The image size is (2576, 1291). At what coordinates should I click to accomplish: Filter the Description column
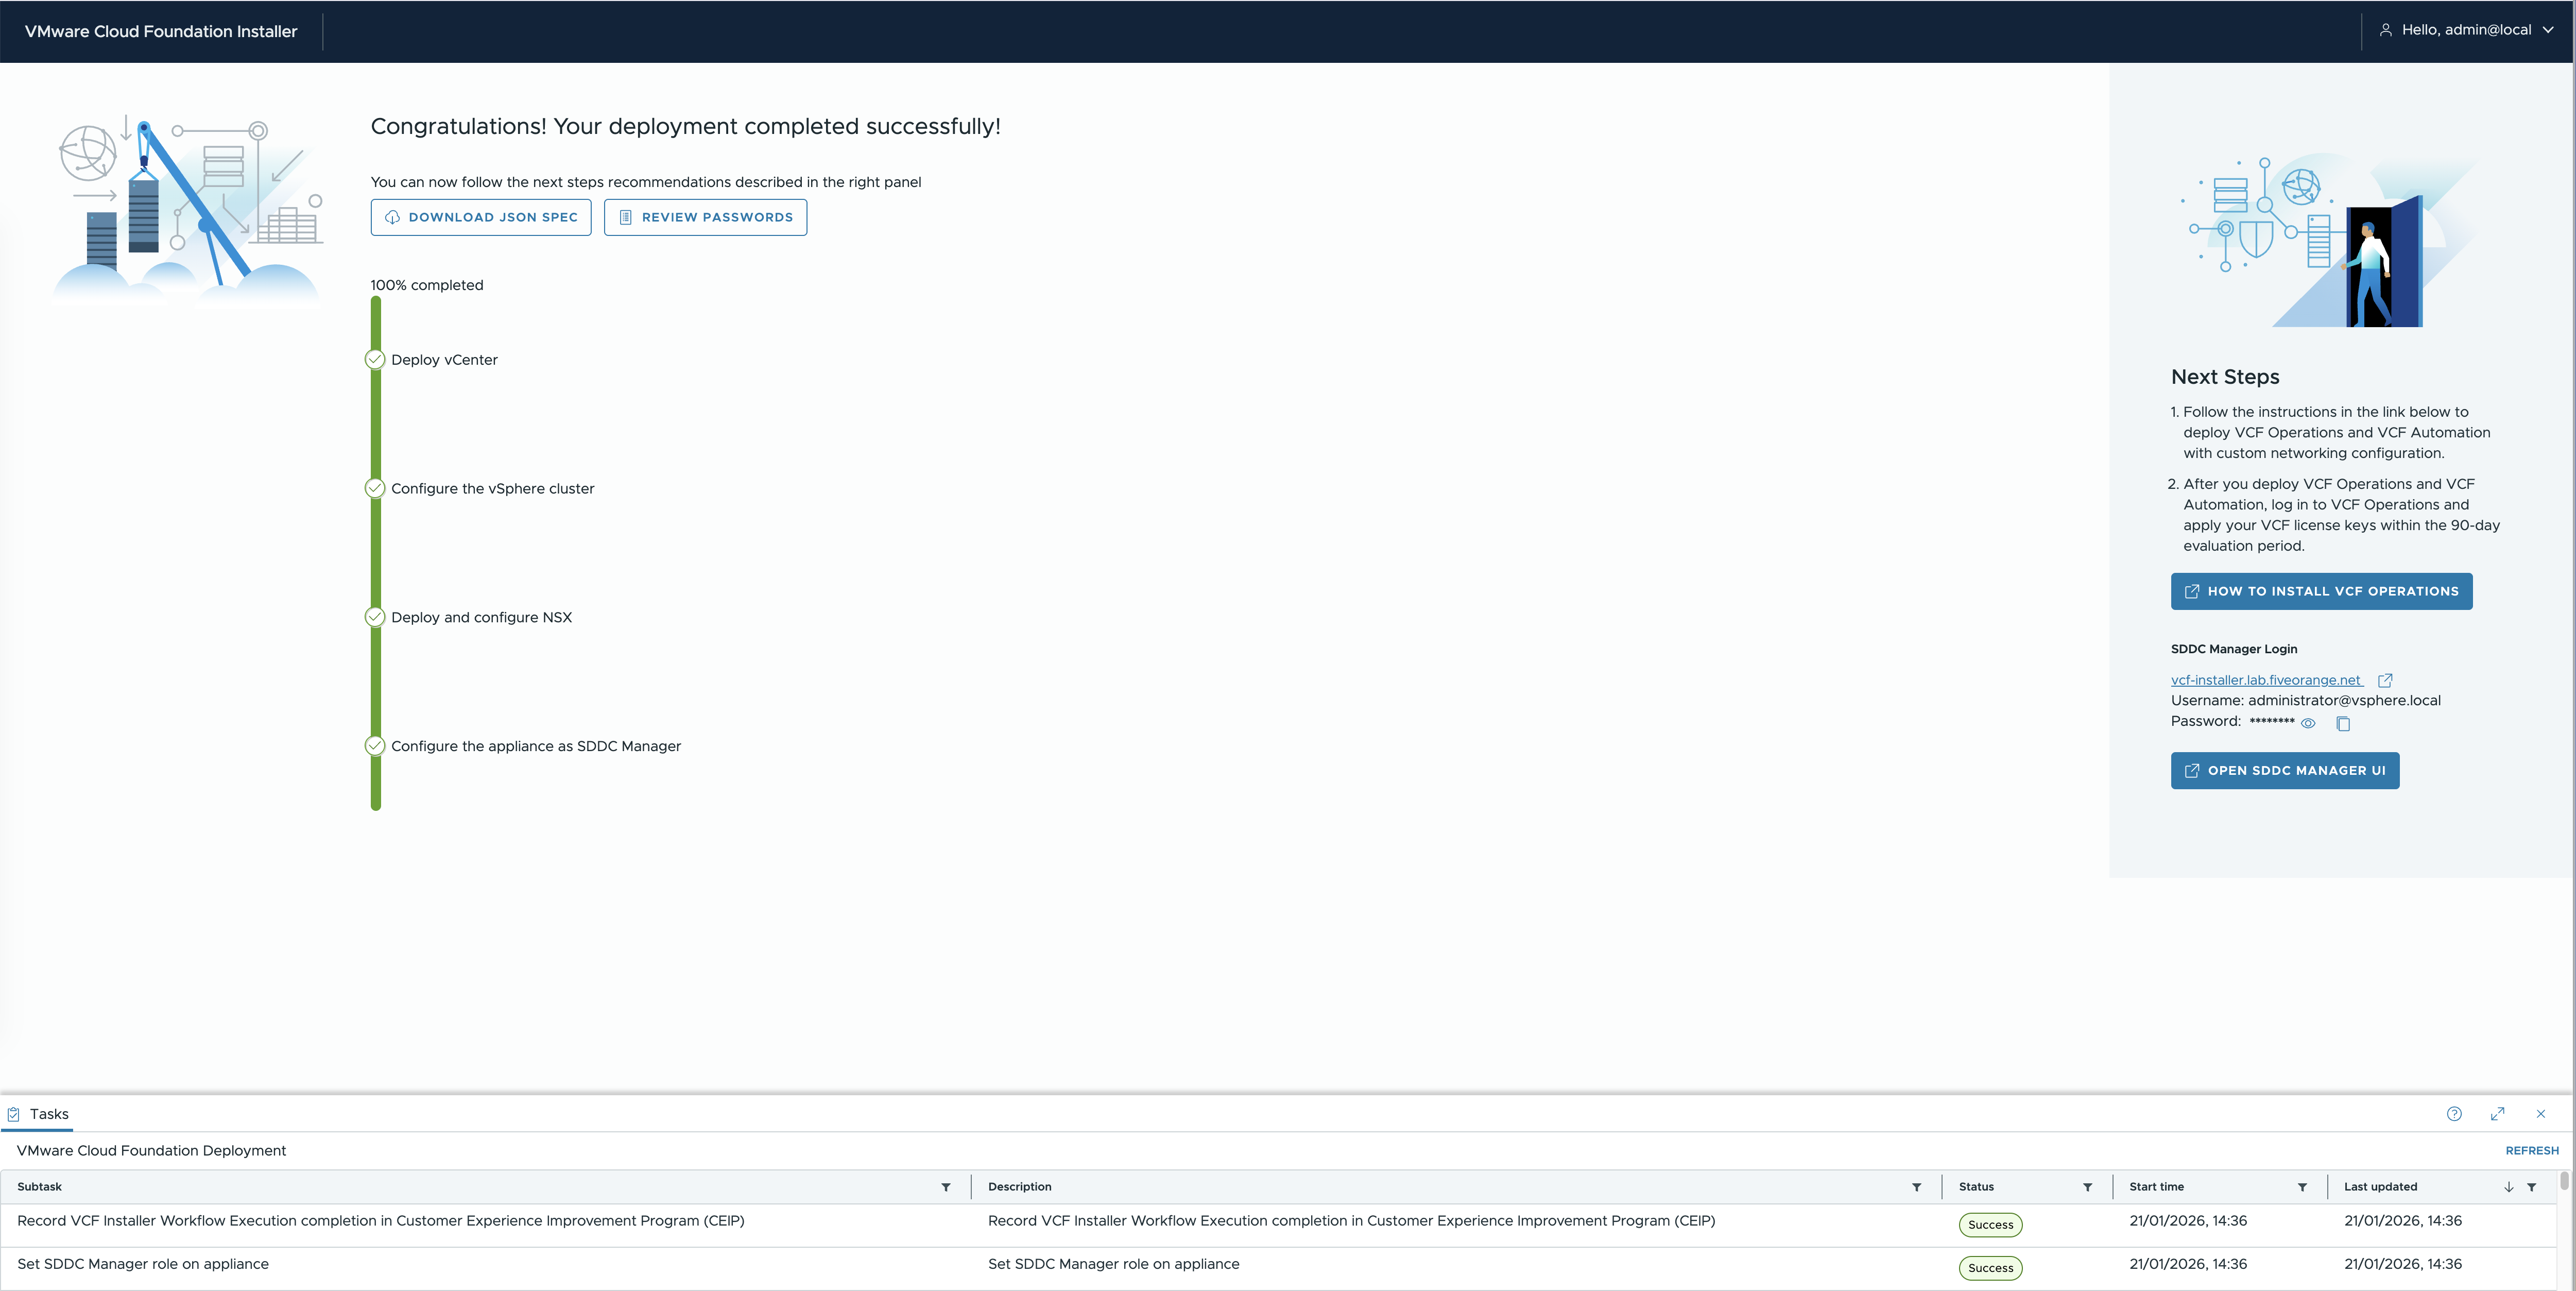(1916, 1187)
